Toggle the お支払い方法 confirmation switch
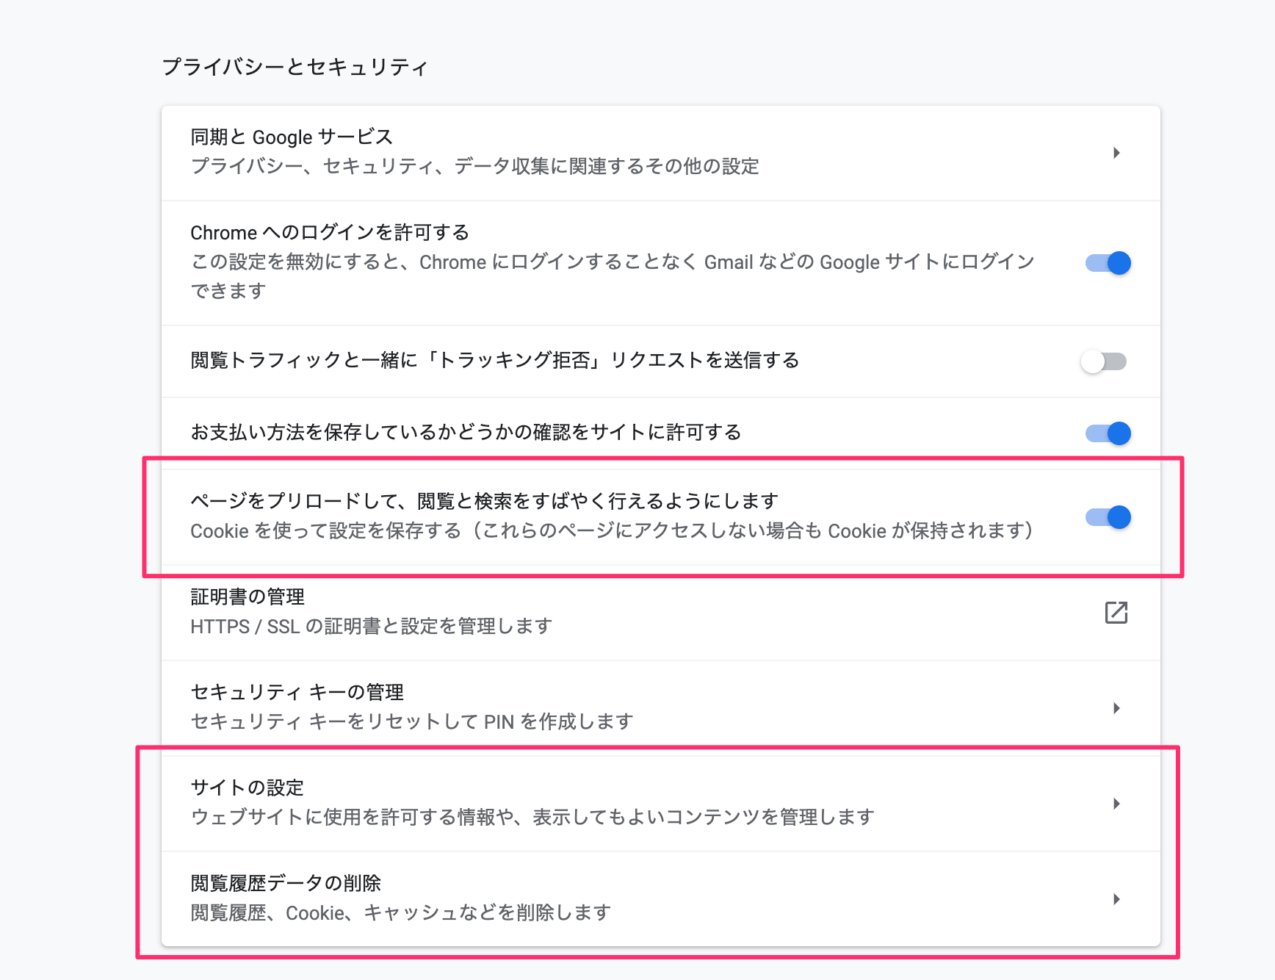The image size is (1275, 980). point(1108,433)
